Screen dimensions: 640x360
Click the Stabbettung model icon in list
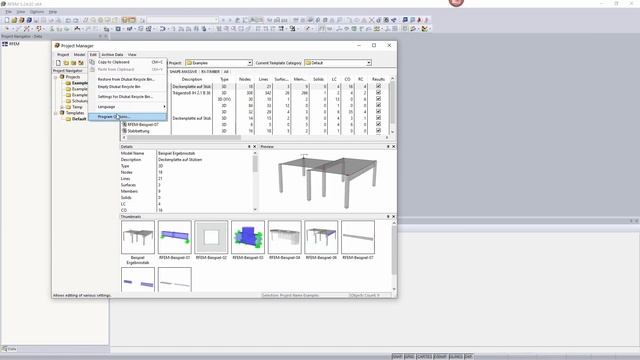click(x=124, y=131)
